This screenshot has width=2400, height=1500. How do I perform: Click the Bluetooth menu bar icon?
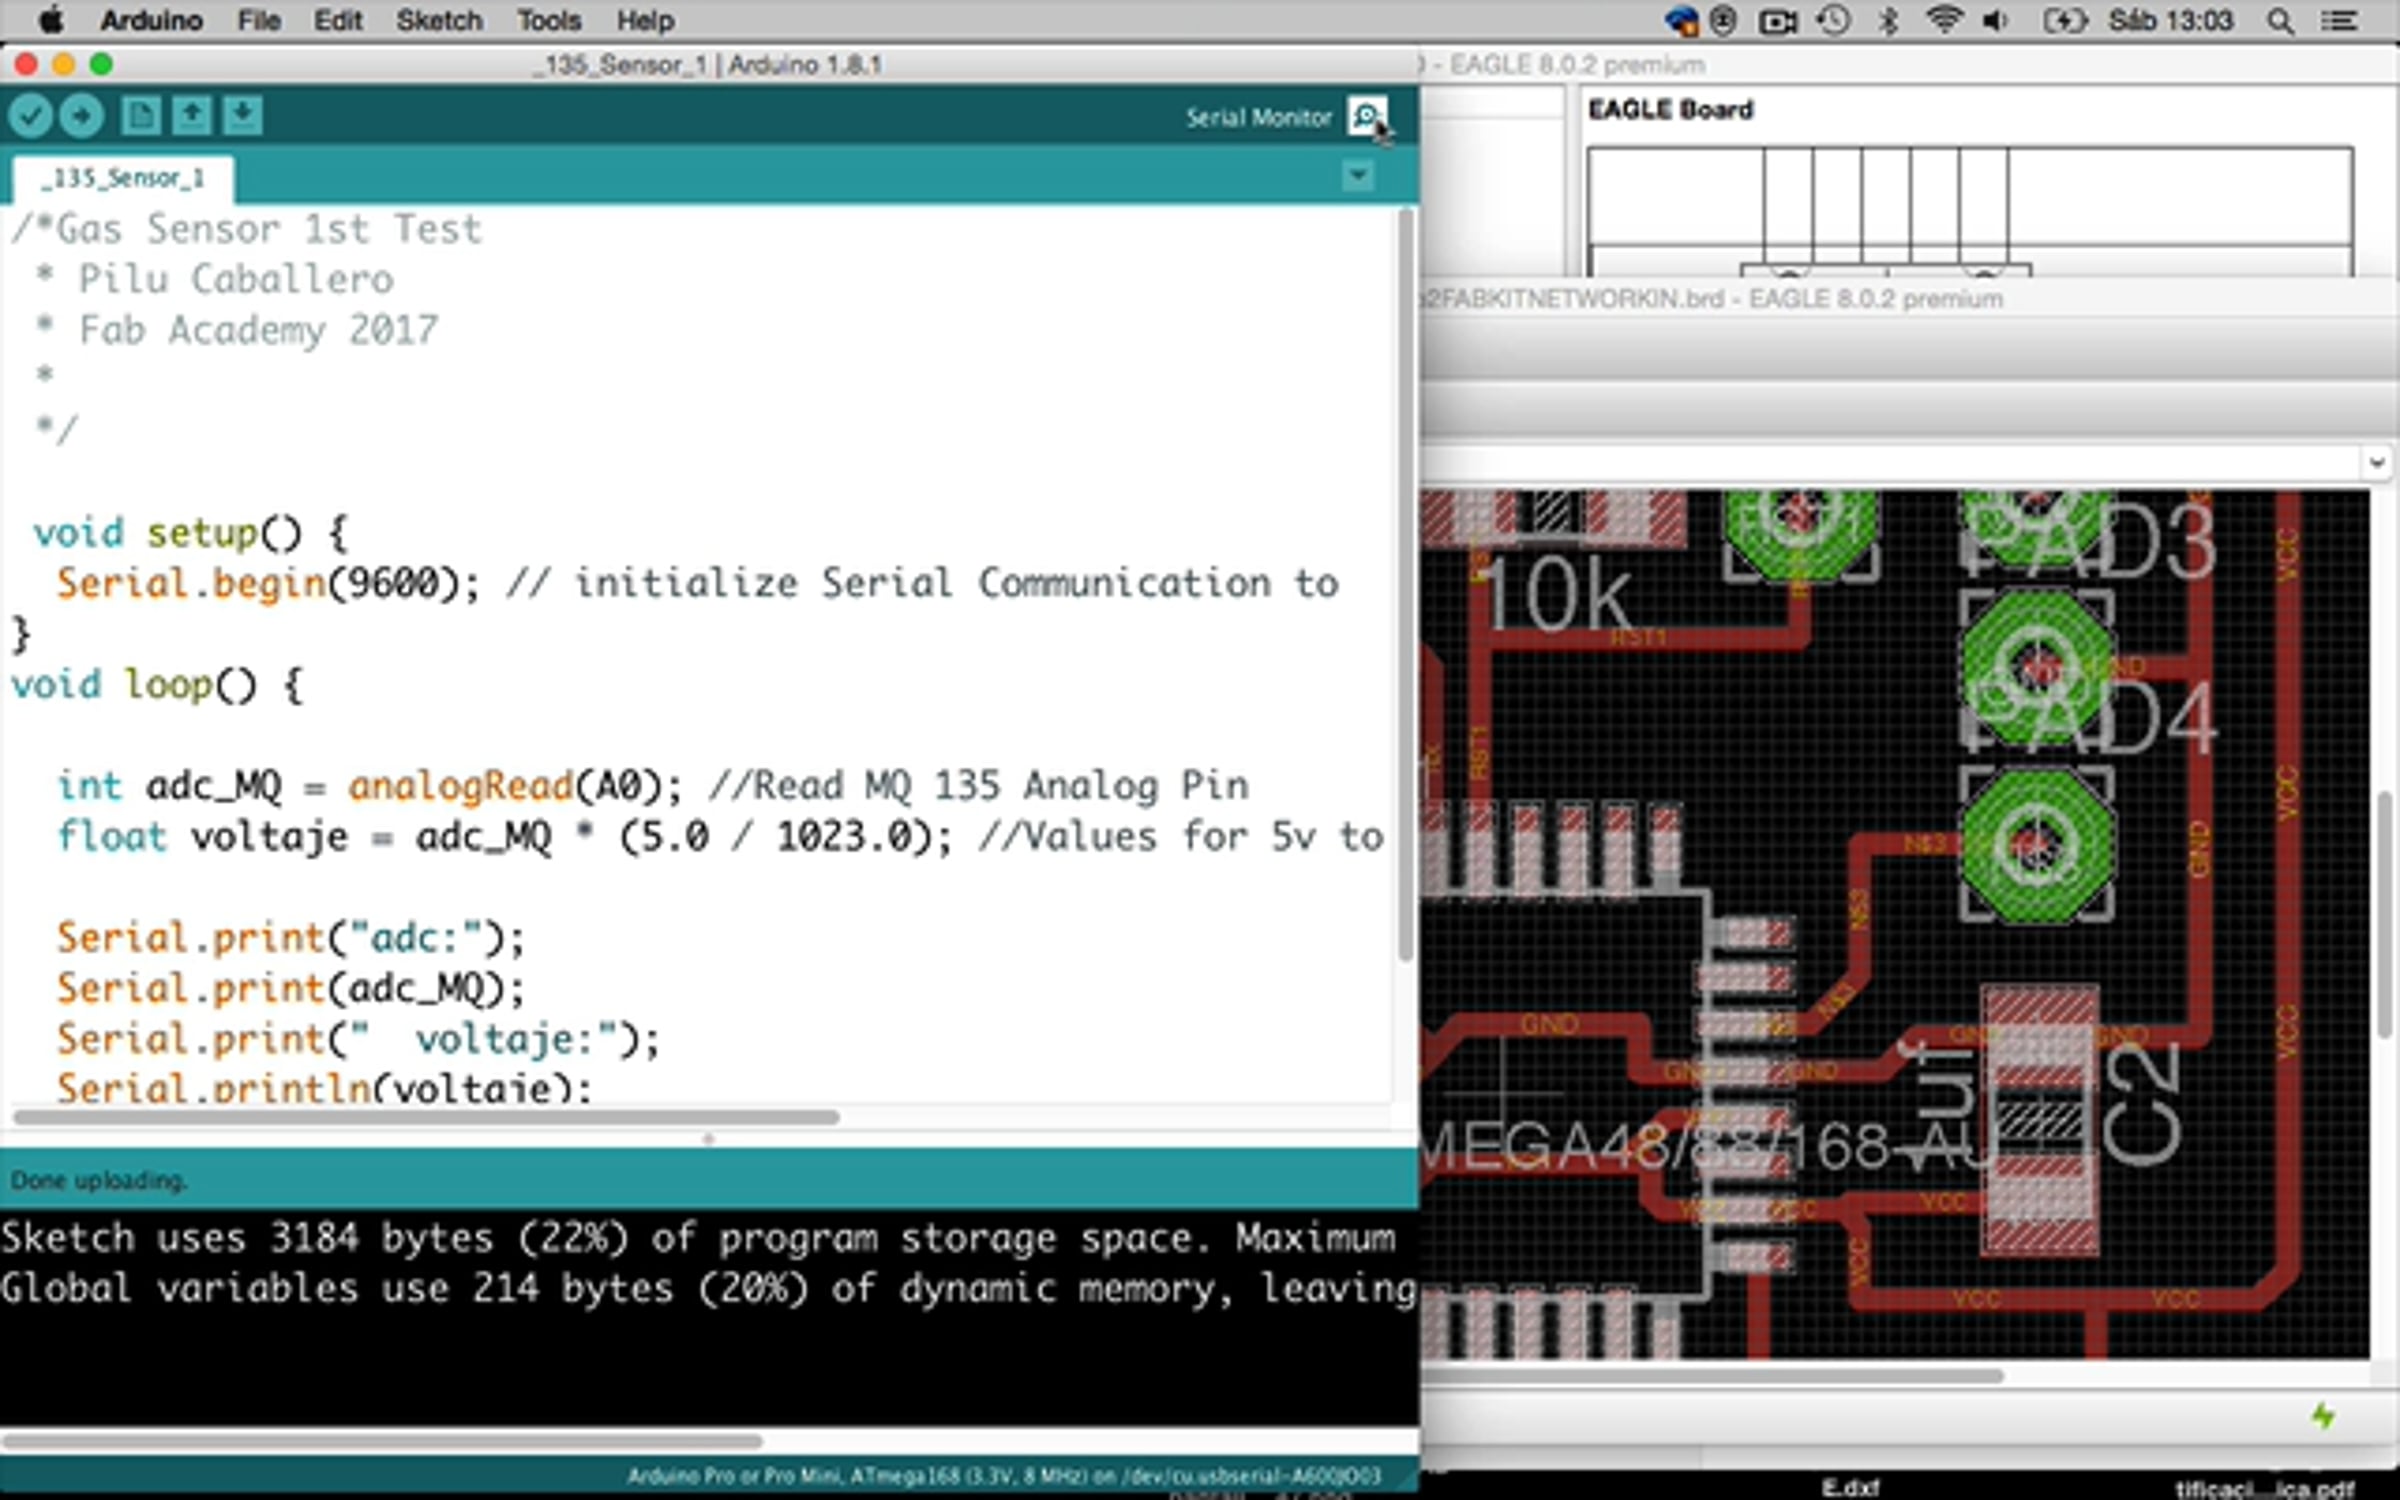coord(1889,20)
